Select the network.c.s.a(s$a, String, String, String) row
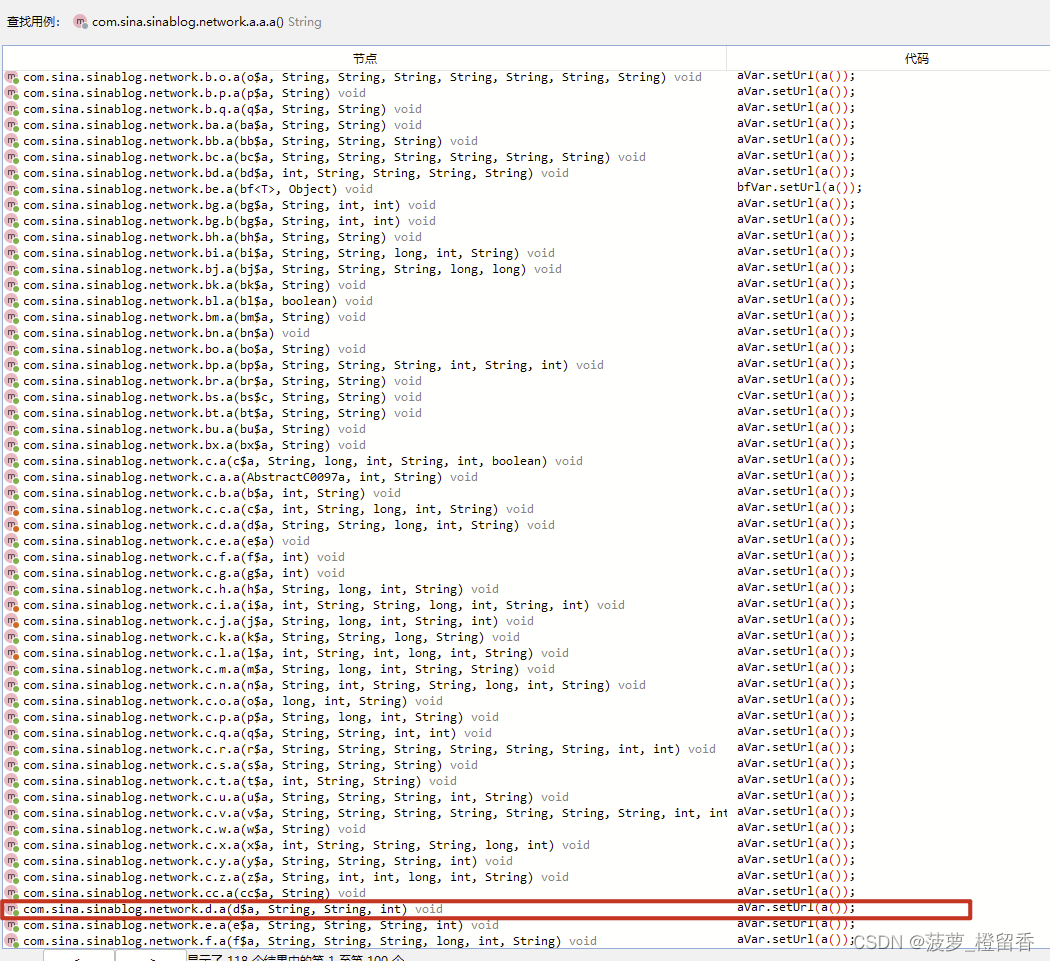Screen dimensions: 1050x961 click(526, 766)
